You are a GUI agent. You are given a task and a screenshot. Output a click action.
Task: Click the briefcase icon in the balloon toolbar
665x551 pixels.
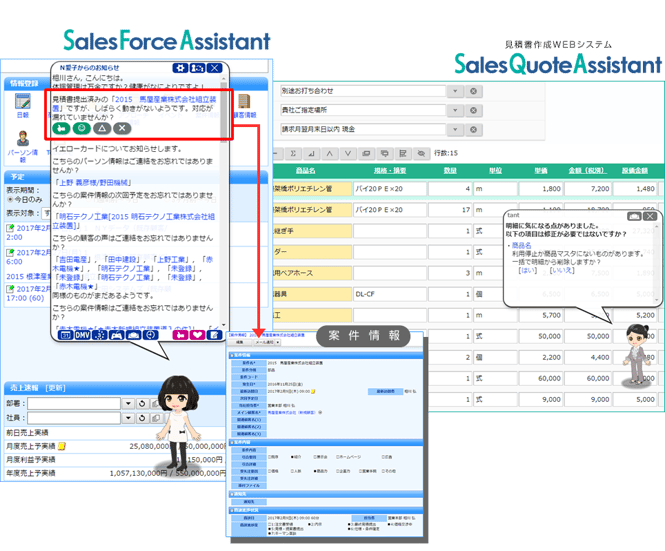134,335
